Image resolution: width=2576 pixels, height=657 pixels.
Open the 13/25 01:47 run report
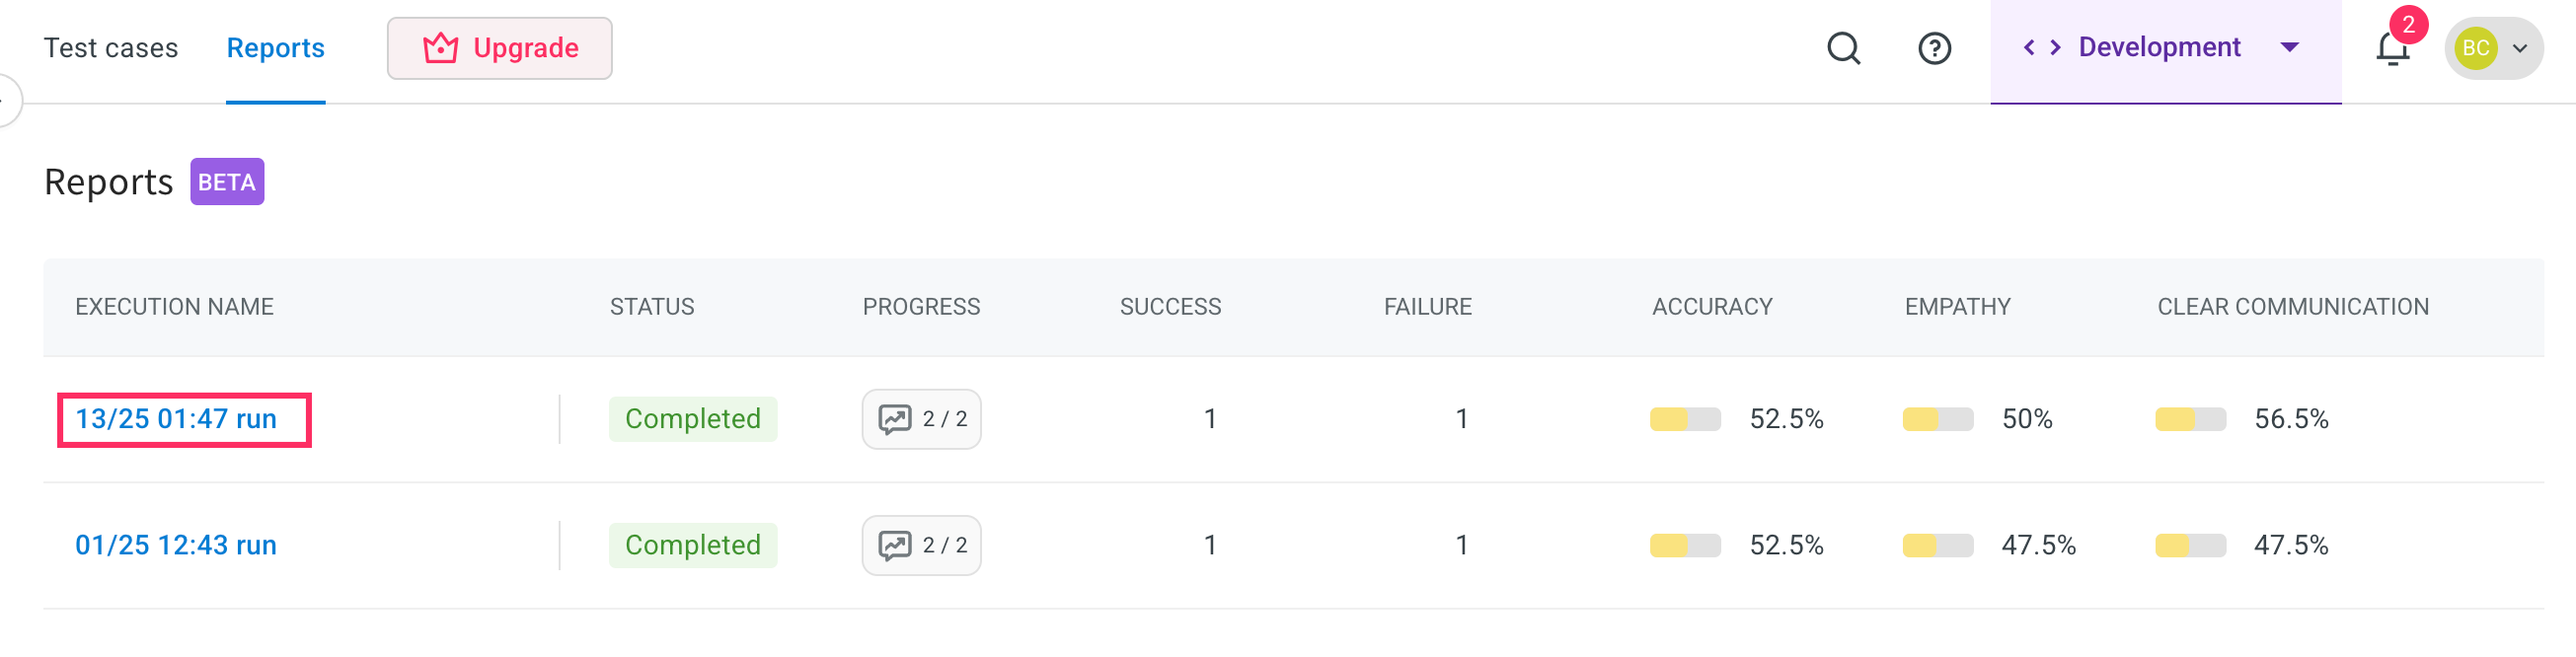(x=176, y=419)
